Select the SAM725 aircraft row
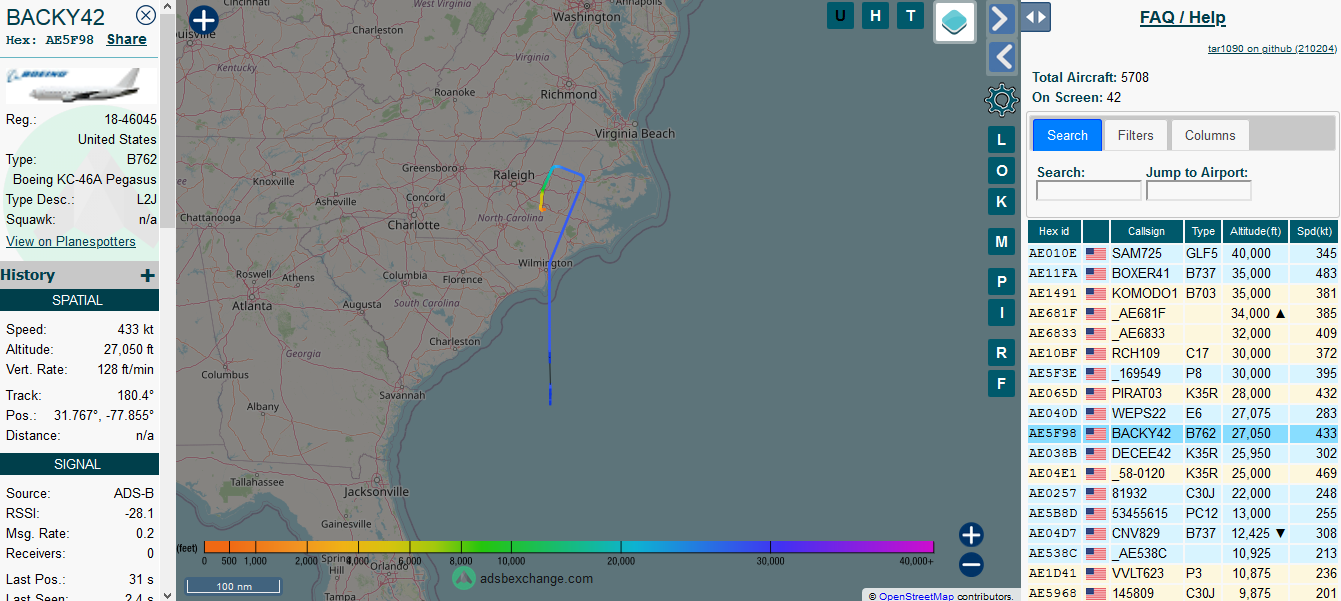Image resolution: width=1341 pixels, height=601 pixels. click(x=1184, y=254)
